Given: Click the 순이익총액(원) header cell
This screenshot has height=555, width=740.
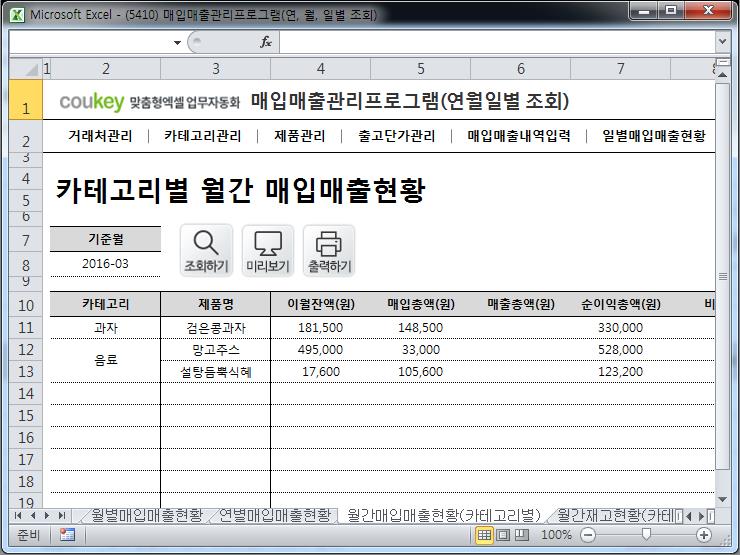Looking at the screenshot, I should coord(621,304).
